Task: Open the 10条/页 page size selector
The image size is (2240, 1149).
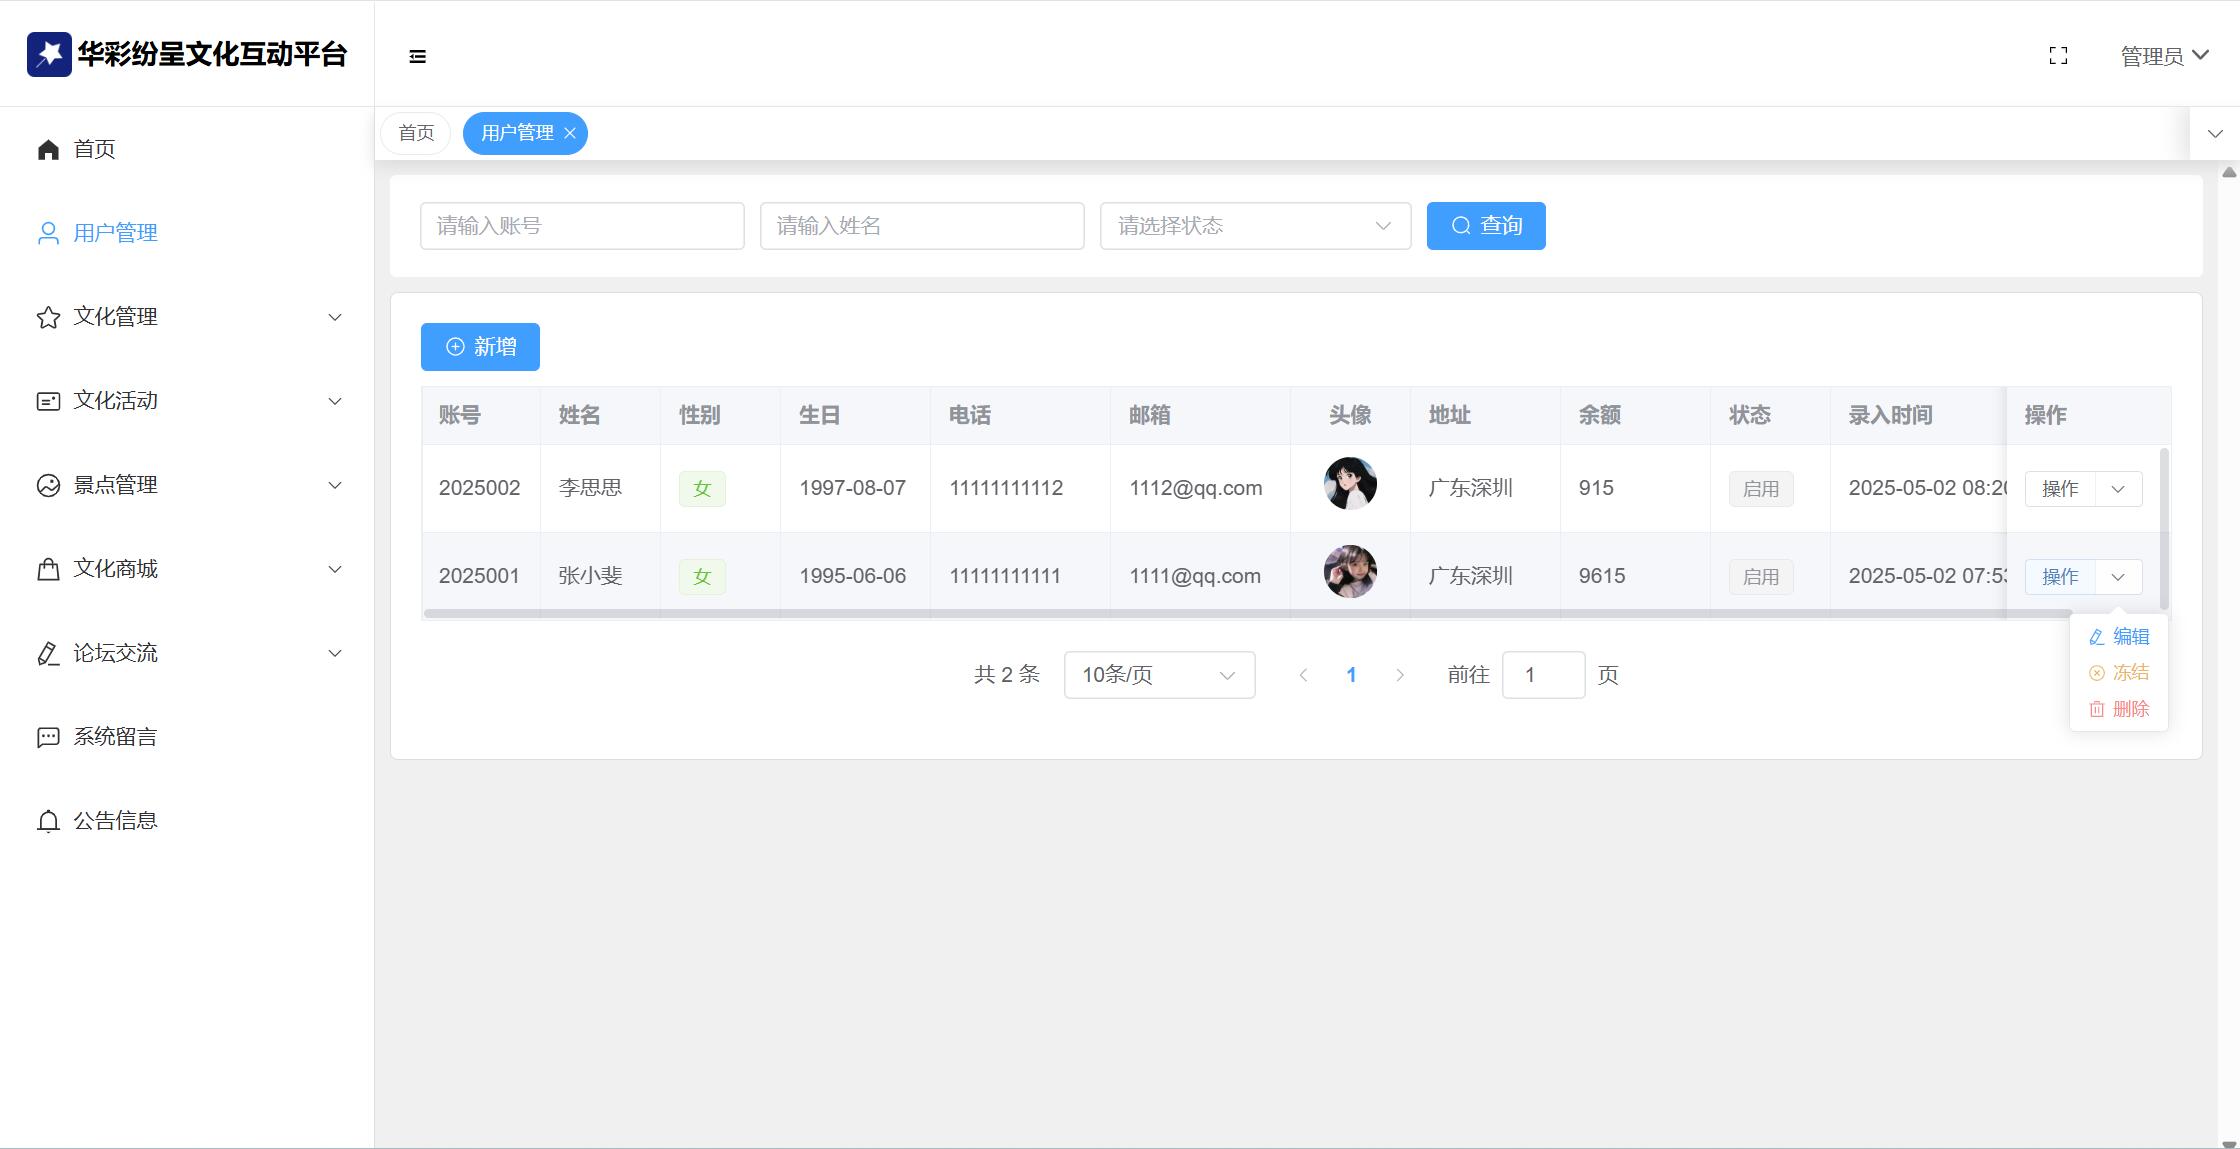Action: pyautogui.click(x=1159, y=675)
